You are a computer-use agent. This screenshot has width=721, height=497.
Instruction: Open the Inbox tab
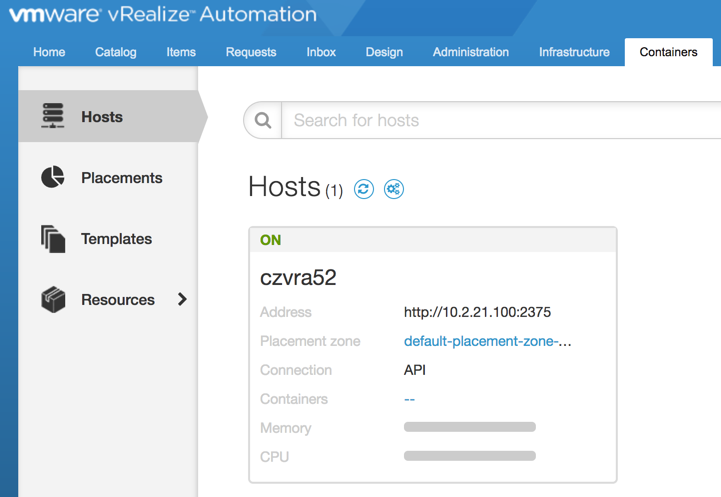pyautogui.click(x=321, y=52)
